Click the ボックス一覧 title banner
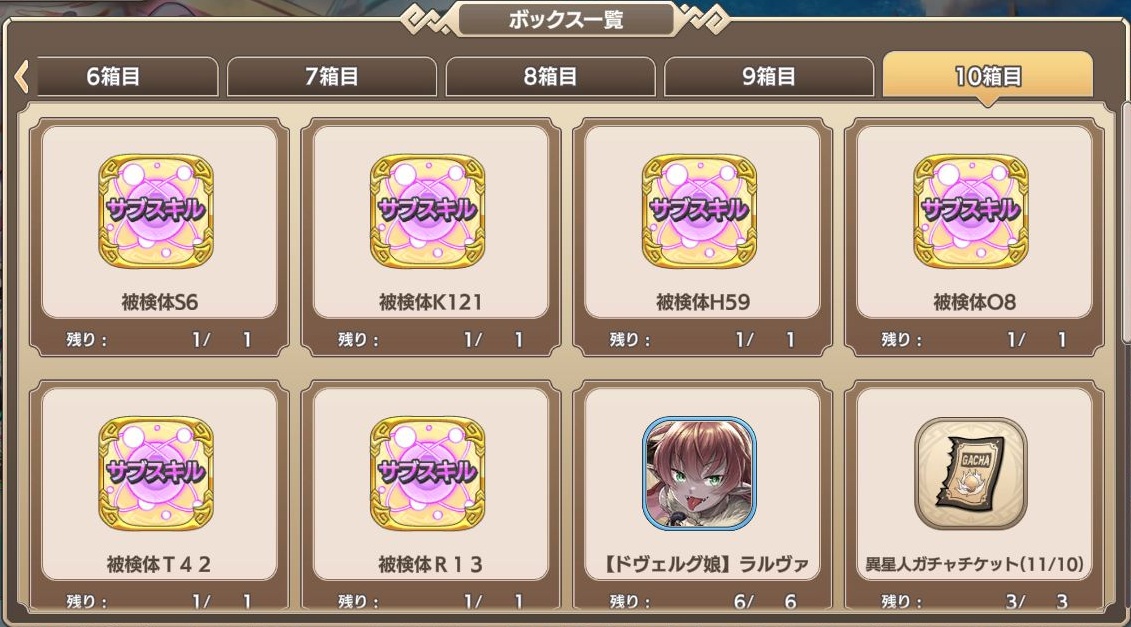The width and height of the screenshot is (1131, 627). (566, 19)
